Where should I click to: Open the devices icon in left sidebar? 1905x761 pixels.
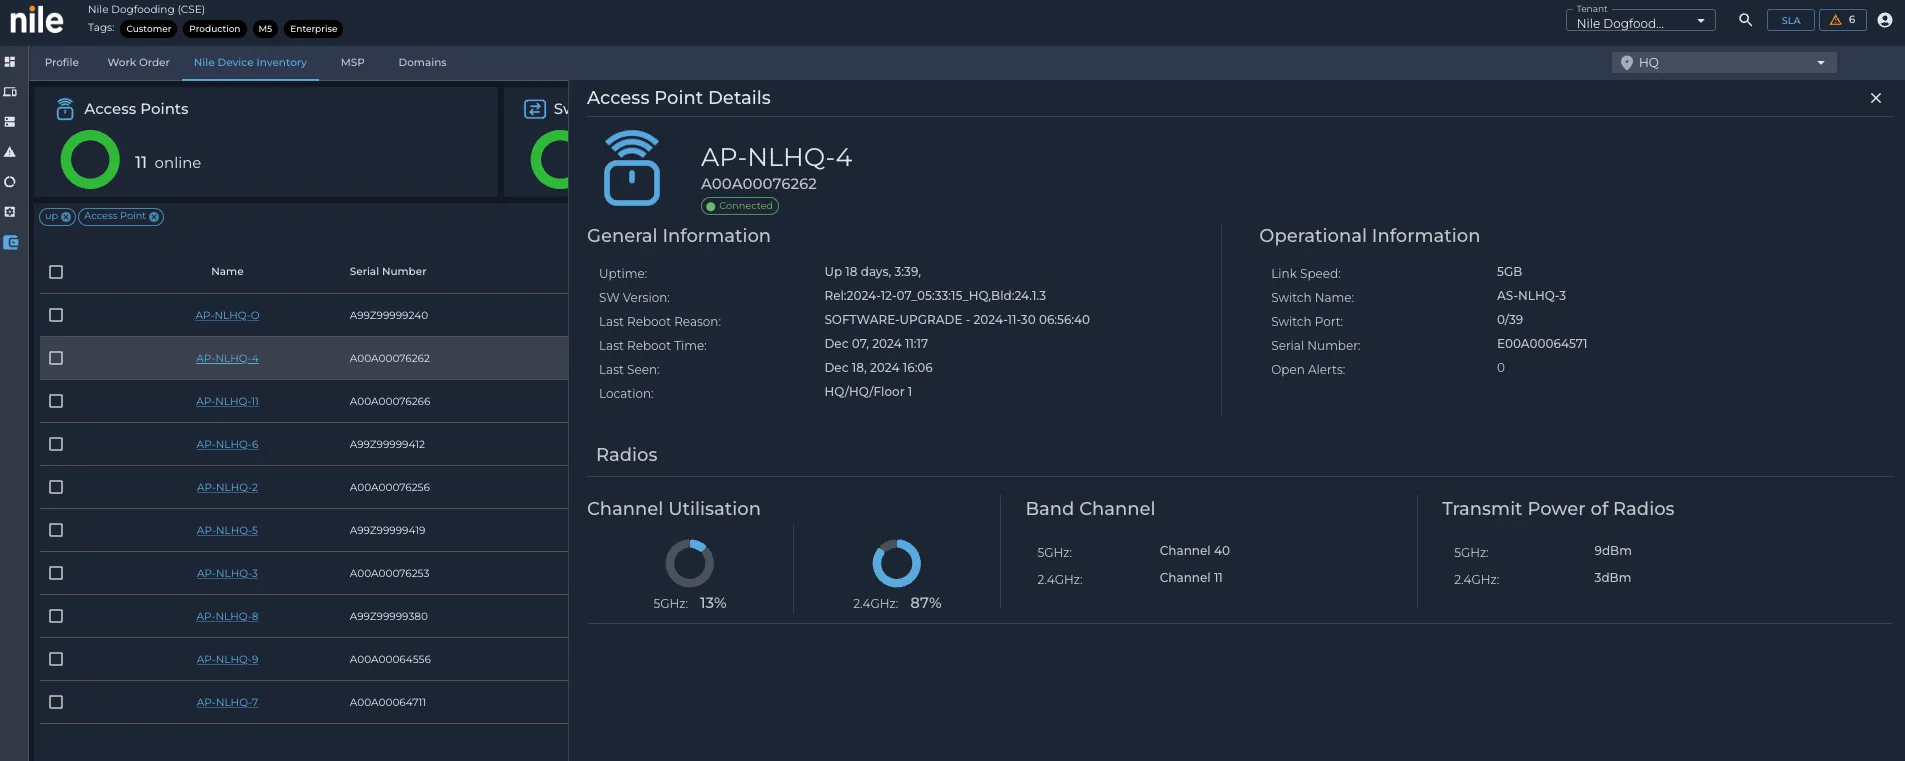[10, 92]
